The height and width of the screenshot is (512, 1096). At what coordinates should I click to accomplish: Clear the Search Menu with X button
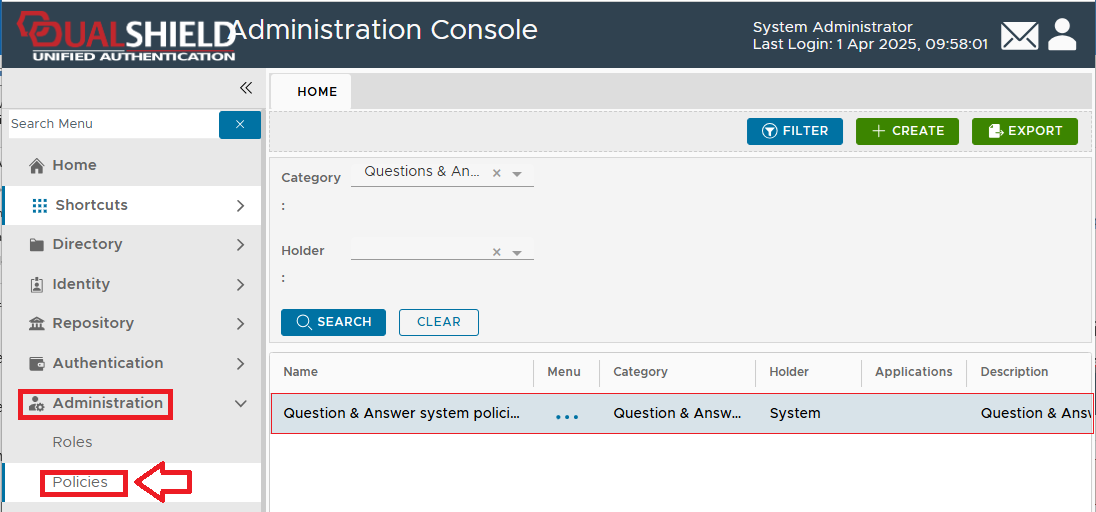240,124
